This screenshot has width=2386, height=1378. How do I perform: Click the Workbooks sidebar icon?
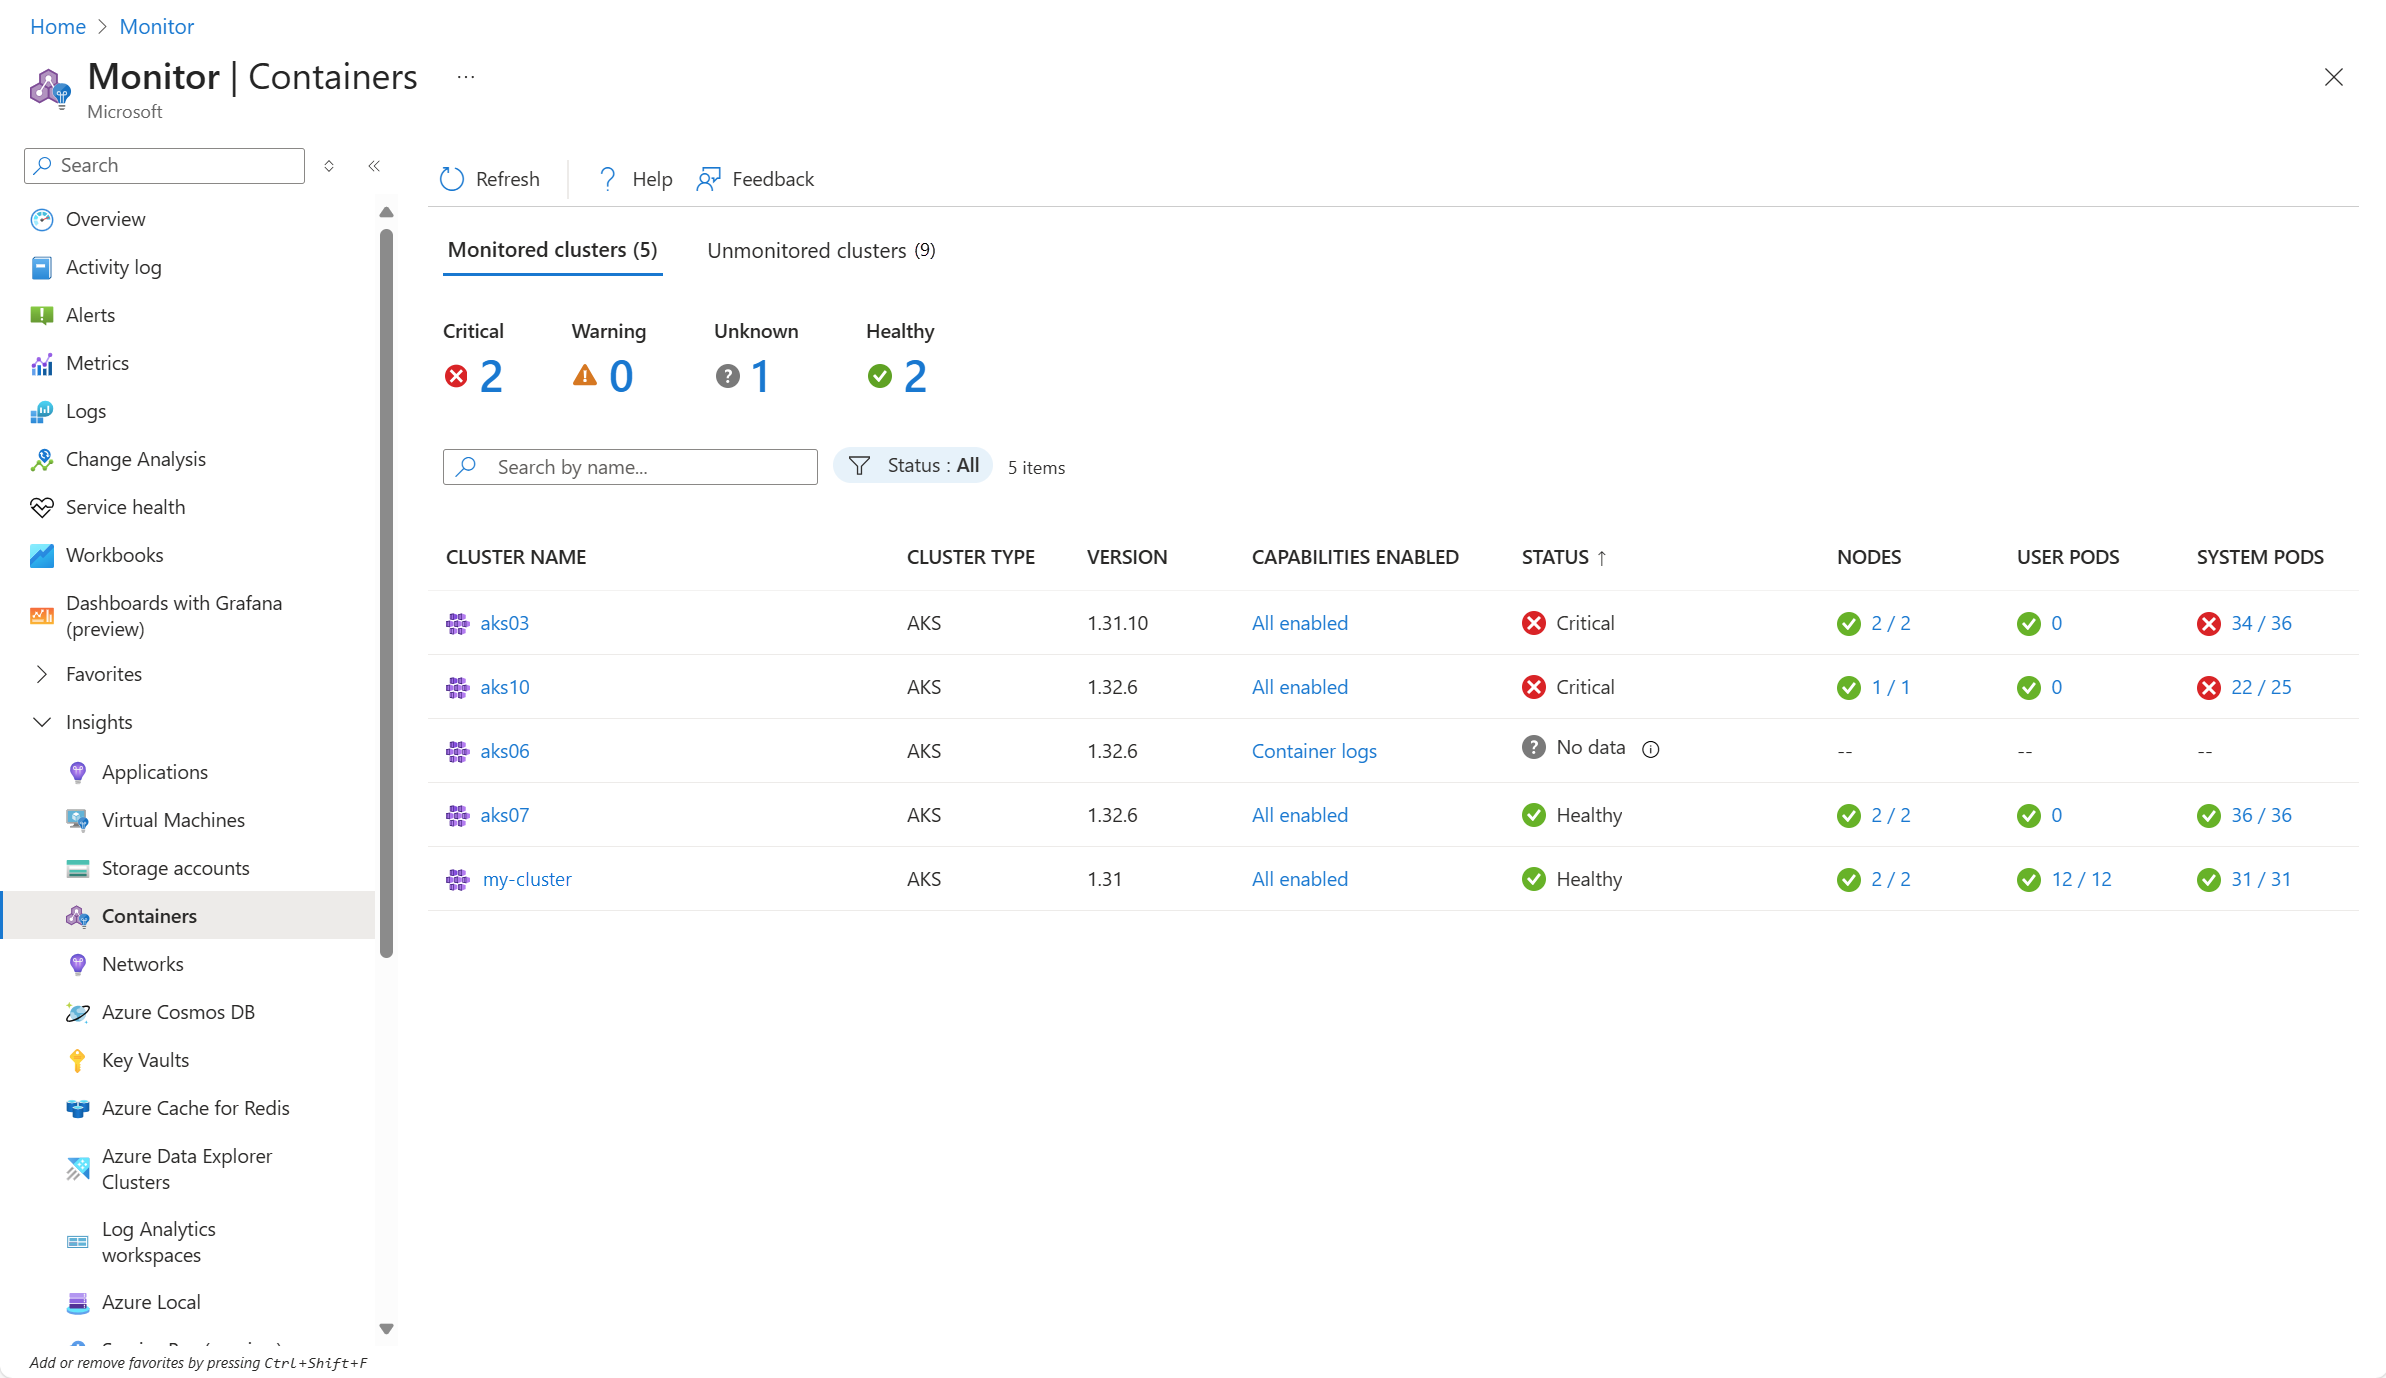point(42,556)
